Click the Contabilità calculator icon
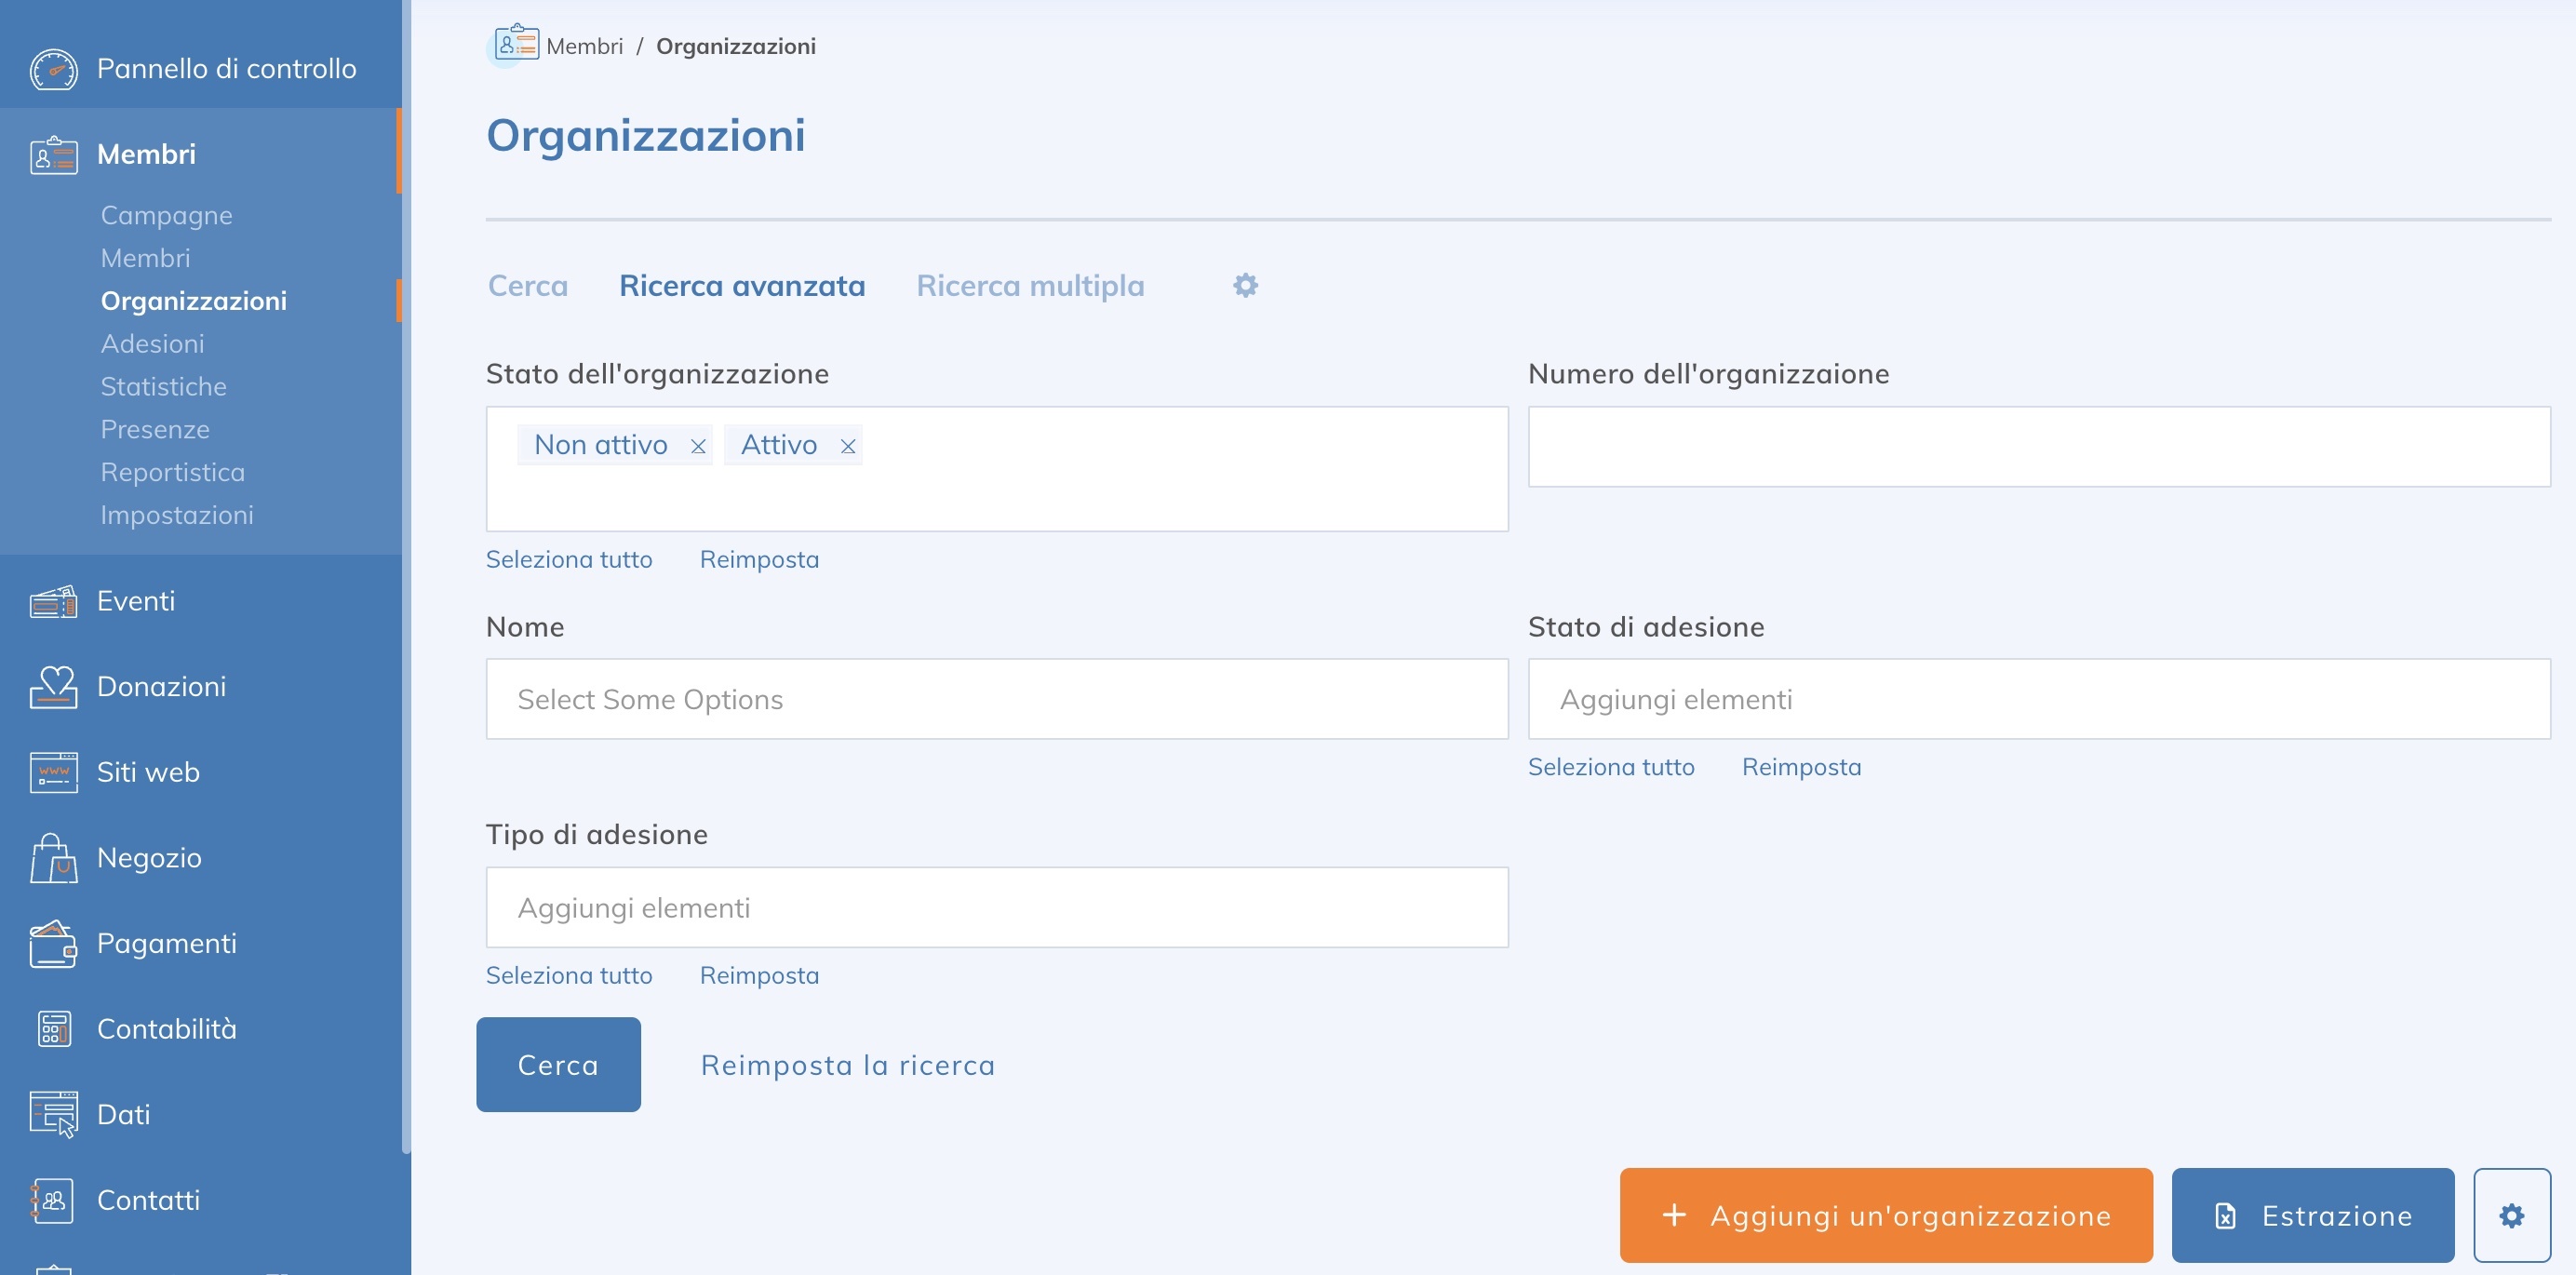 (53, 1028)
